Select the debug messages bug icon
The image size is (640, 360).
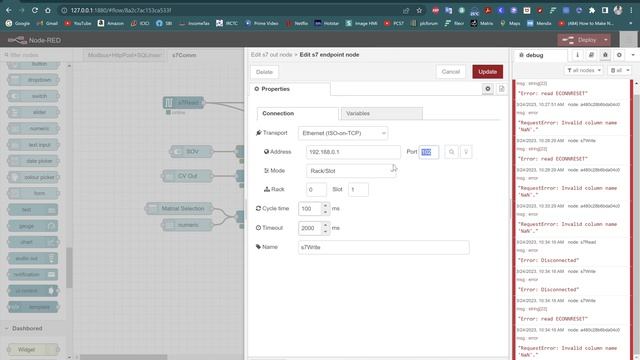[605, 55]
